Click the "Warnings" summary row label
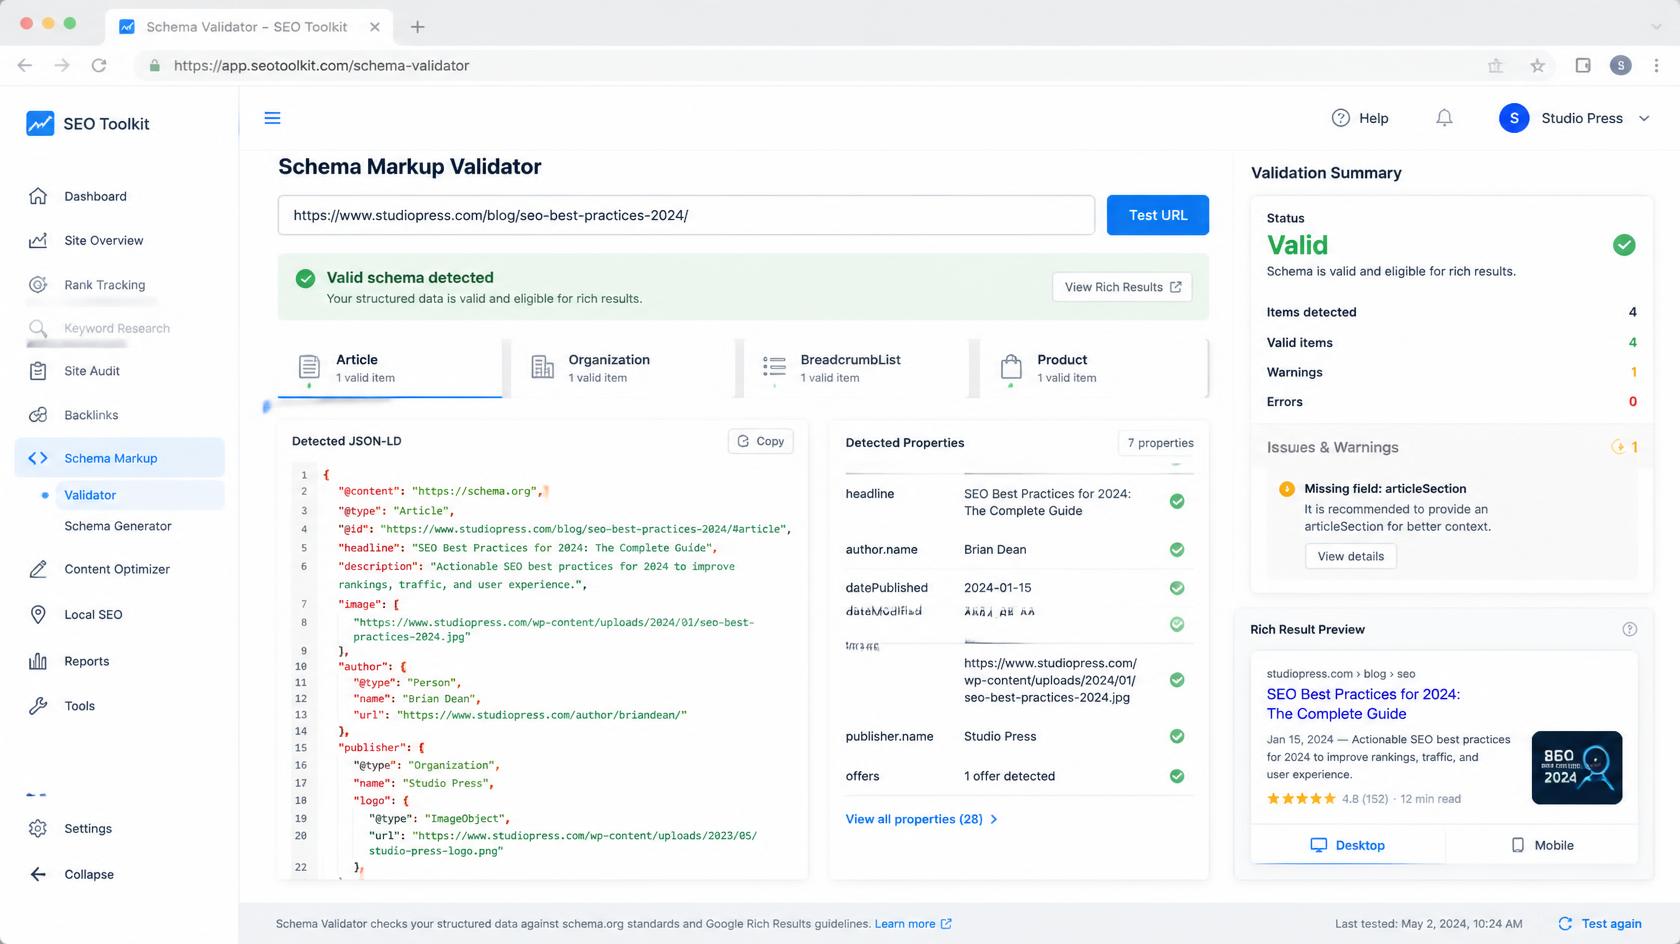The height and width of the screenshot is (944, 1680). 1294,372
